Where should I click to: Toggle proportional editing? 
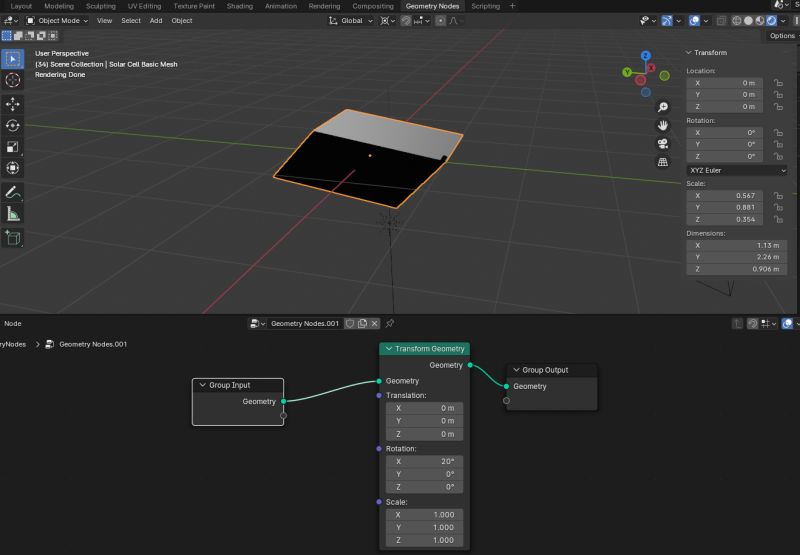coord(441,20)
